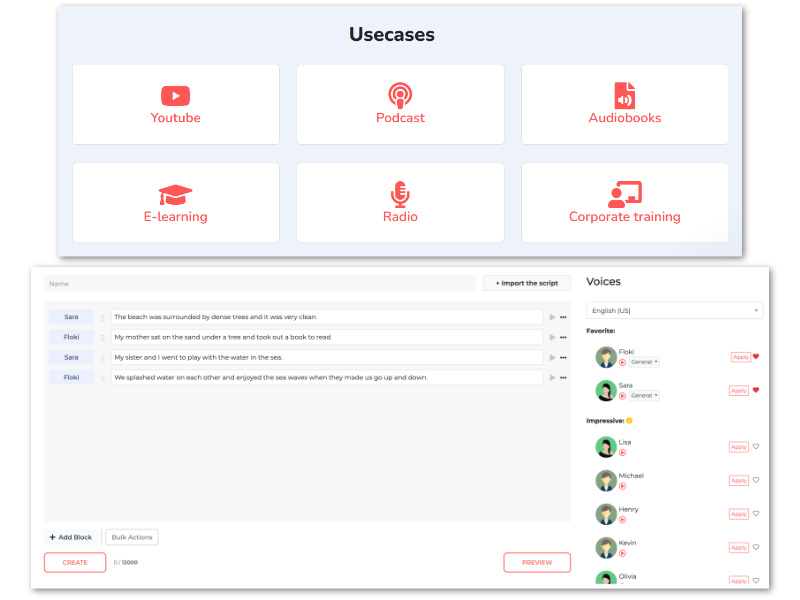Image resolution: width=800 pixels, height=600 pixels.
Task: Click the text about mother reading a book
Action: point(327,337)
